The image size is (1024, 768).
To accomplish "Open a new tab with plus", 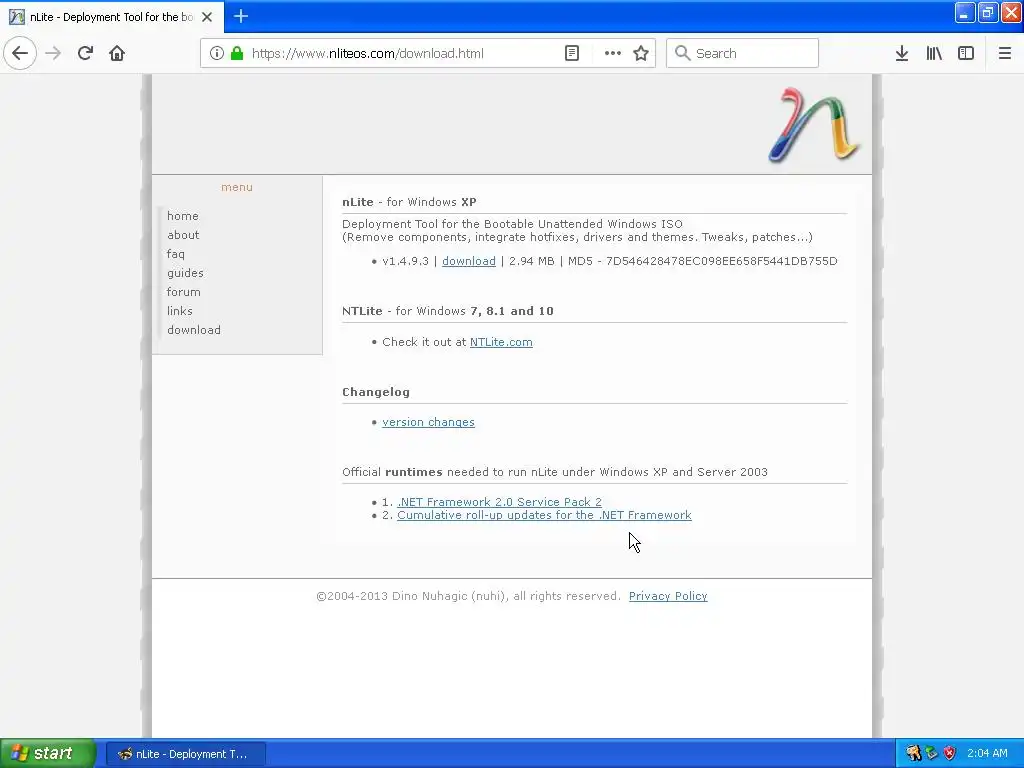I will 241,16.
